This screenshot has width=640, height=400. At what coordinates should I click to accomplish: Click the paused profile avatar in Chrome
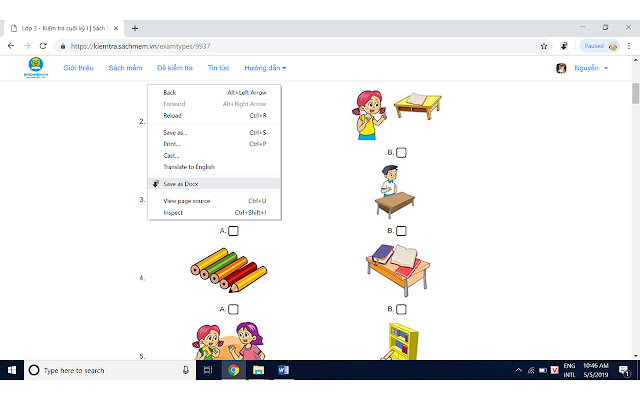[x=613, y=46]
